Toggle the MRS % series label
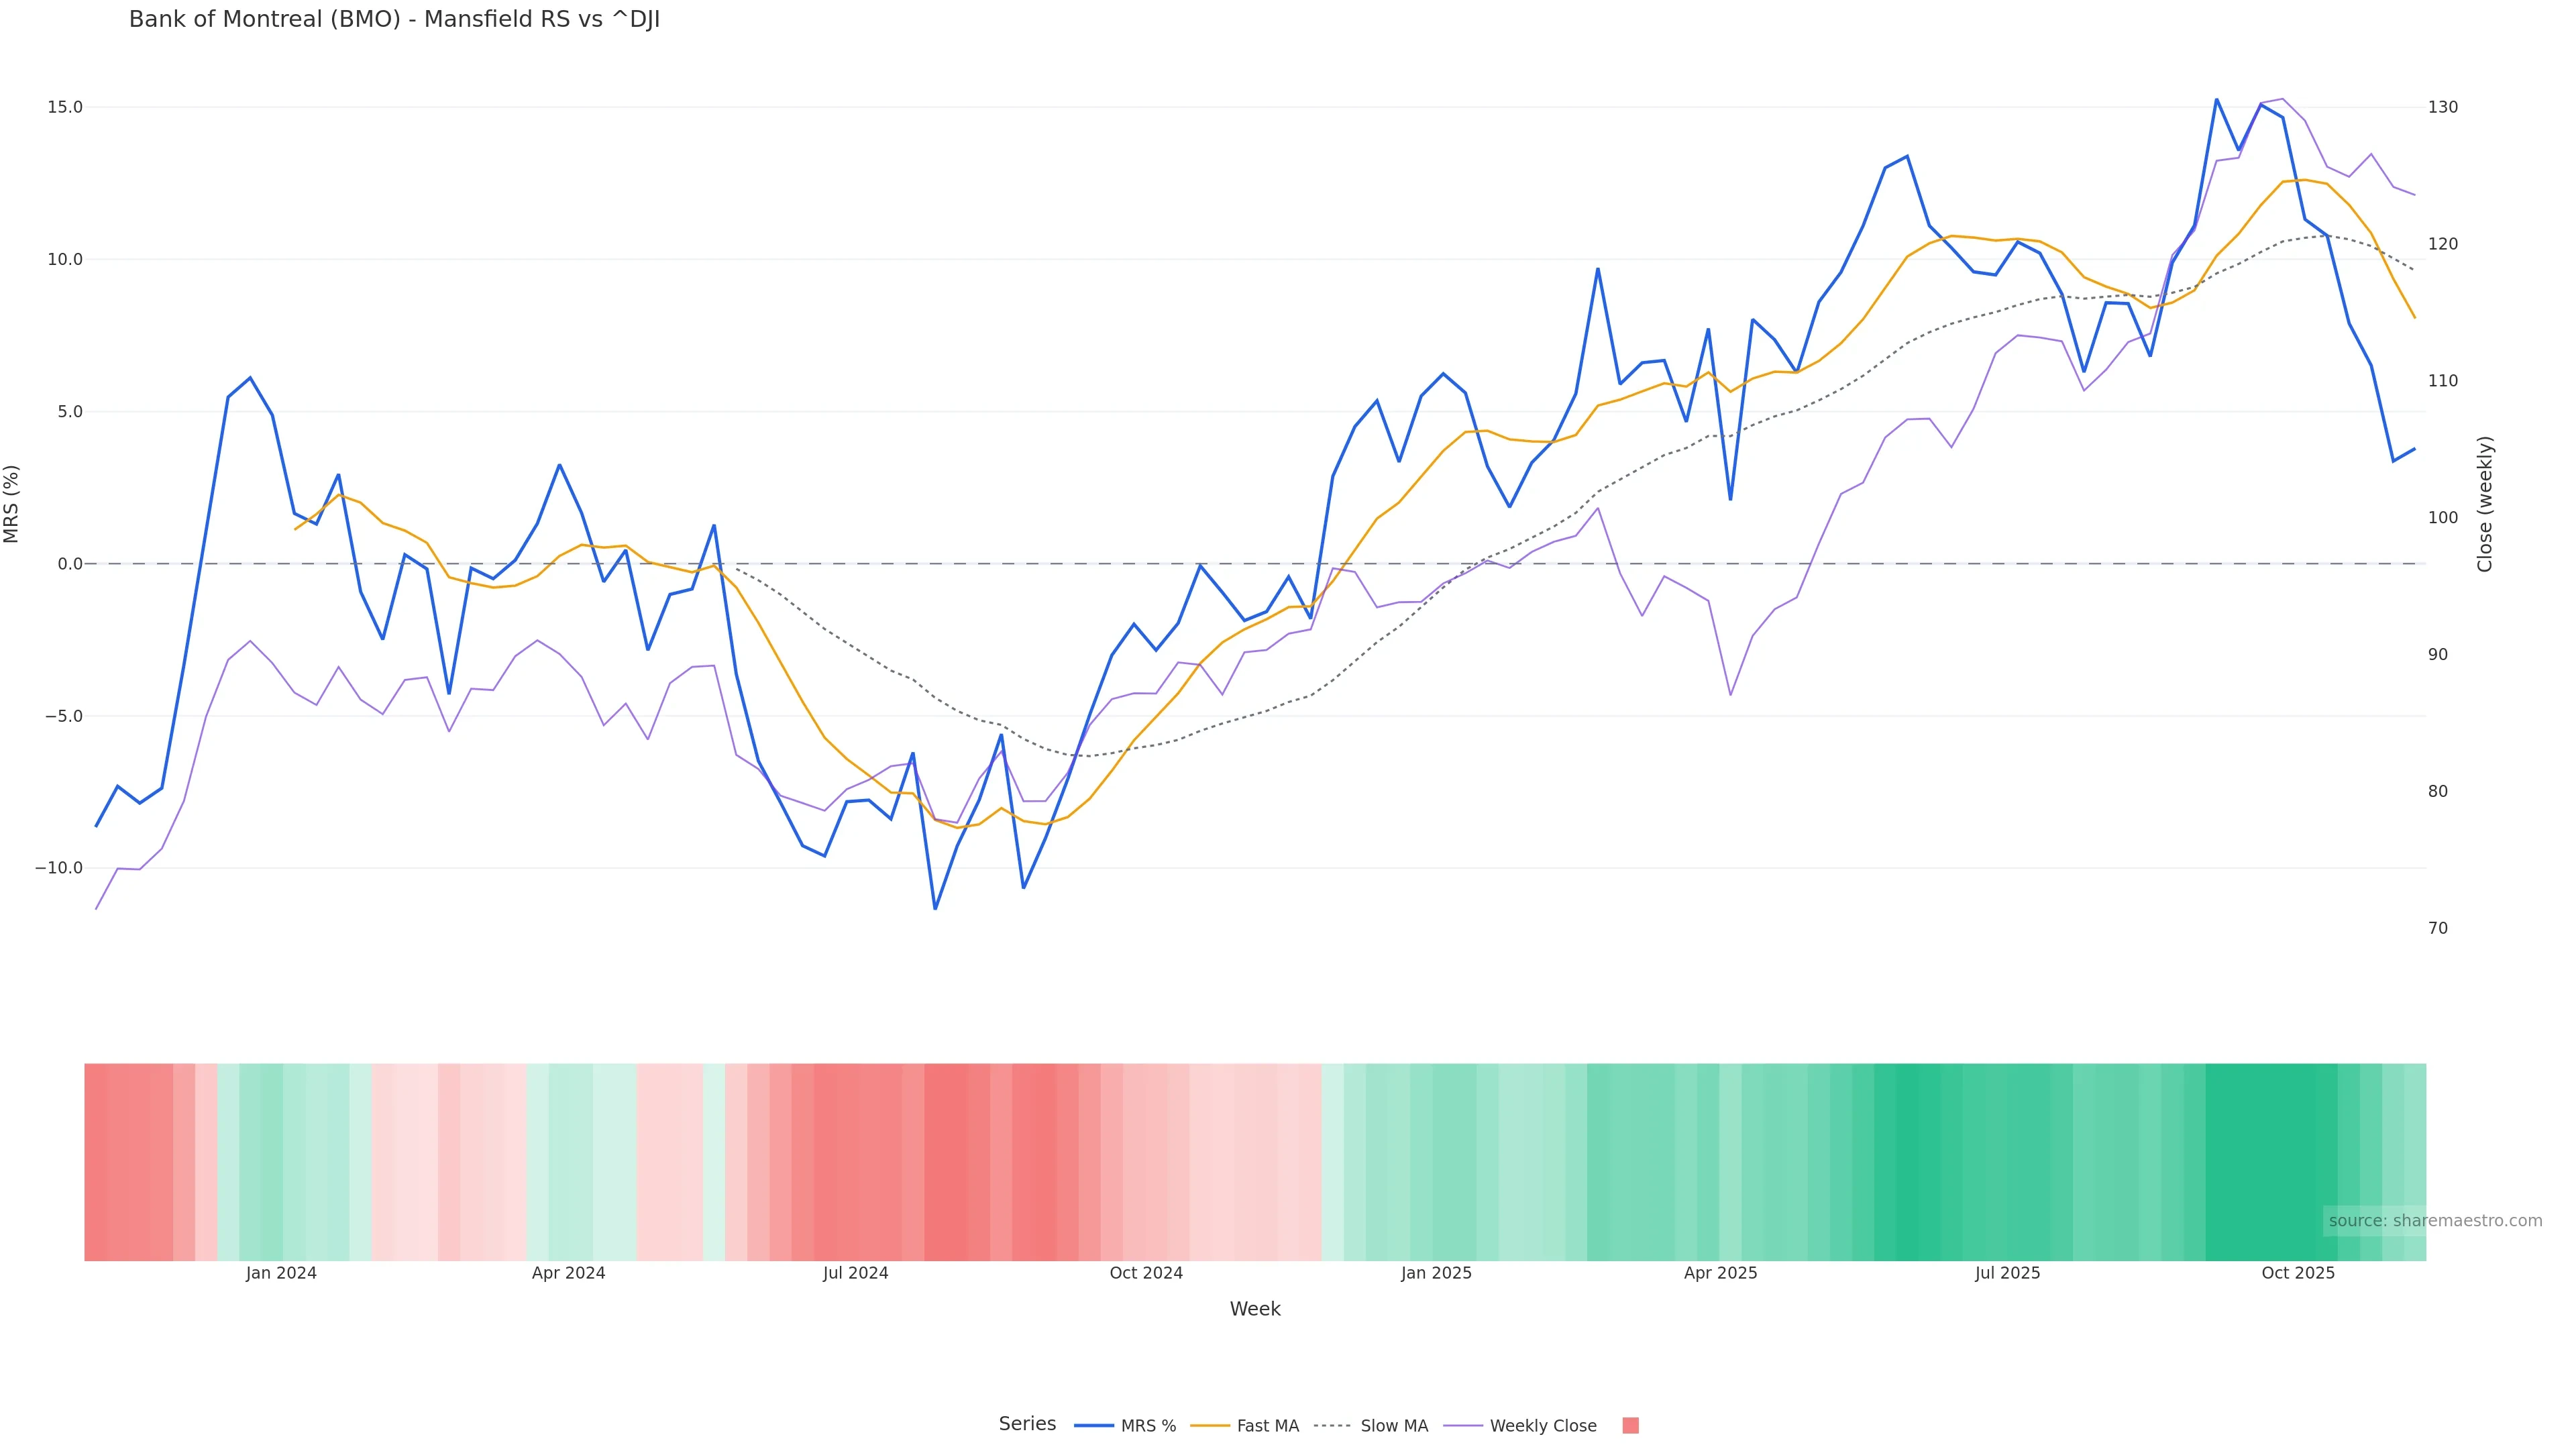This screenshot has width=2576, height=1449. click(1148, 1426)
